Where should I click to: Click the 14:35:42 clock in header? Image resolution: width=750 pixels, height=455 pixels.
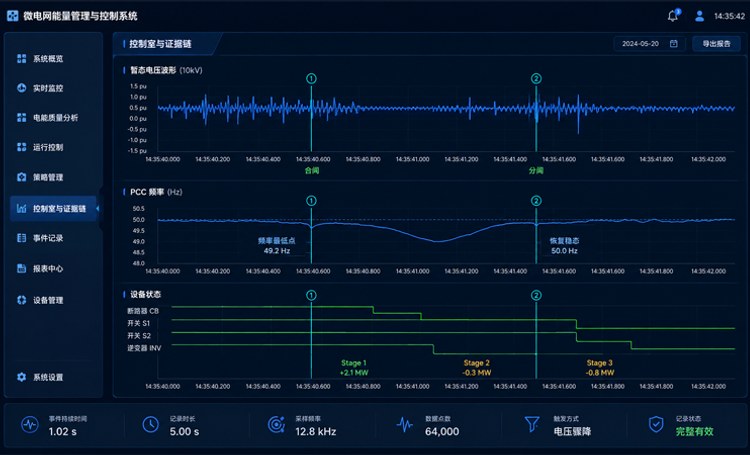729,16
